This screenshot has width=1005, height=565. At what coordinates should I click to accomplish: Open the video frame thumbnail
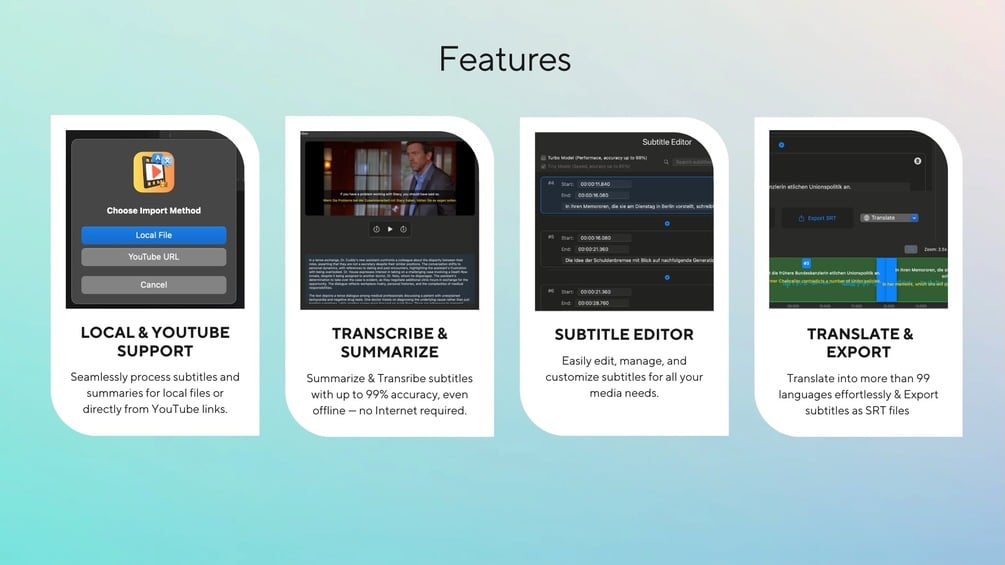click(x=390, y=178)
